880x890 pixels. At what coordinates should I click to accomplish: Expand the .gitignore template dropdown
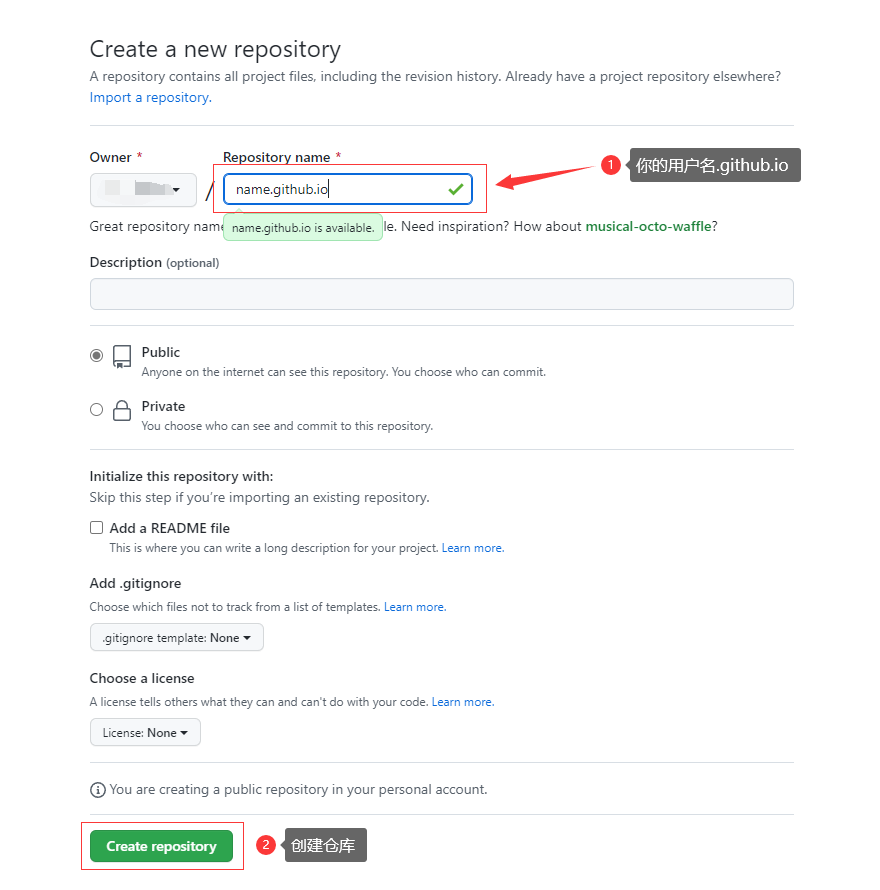pos(177,638)
